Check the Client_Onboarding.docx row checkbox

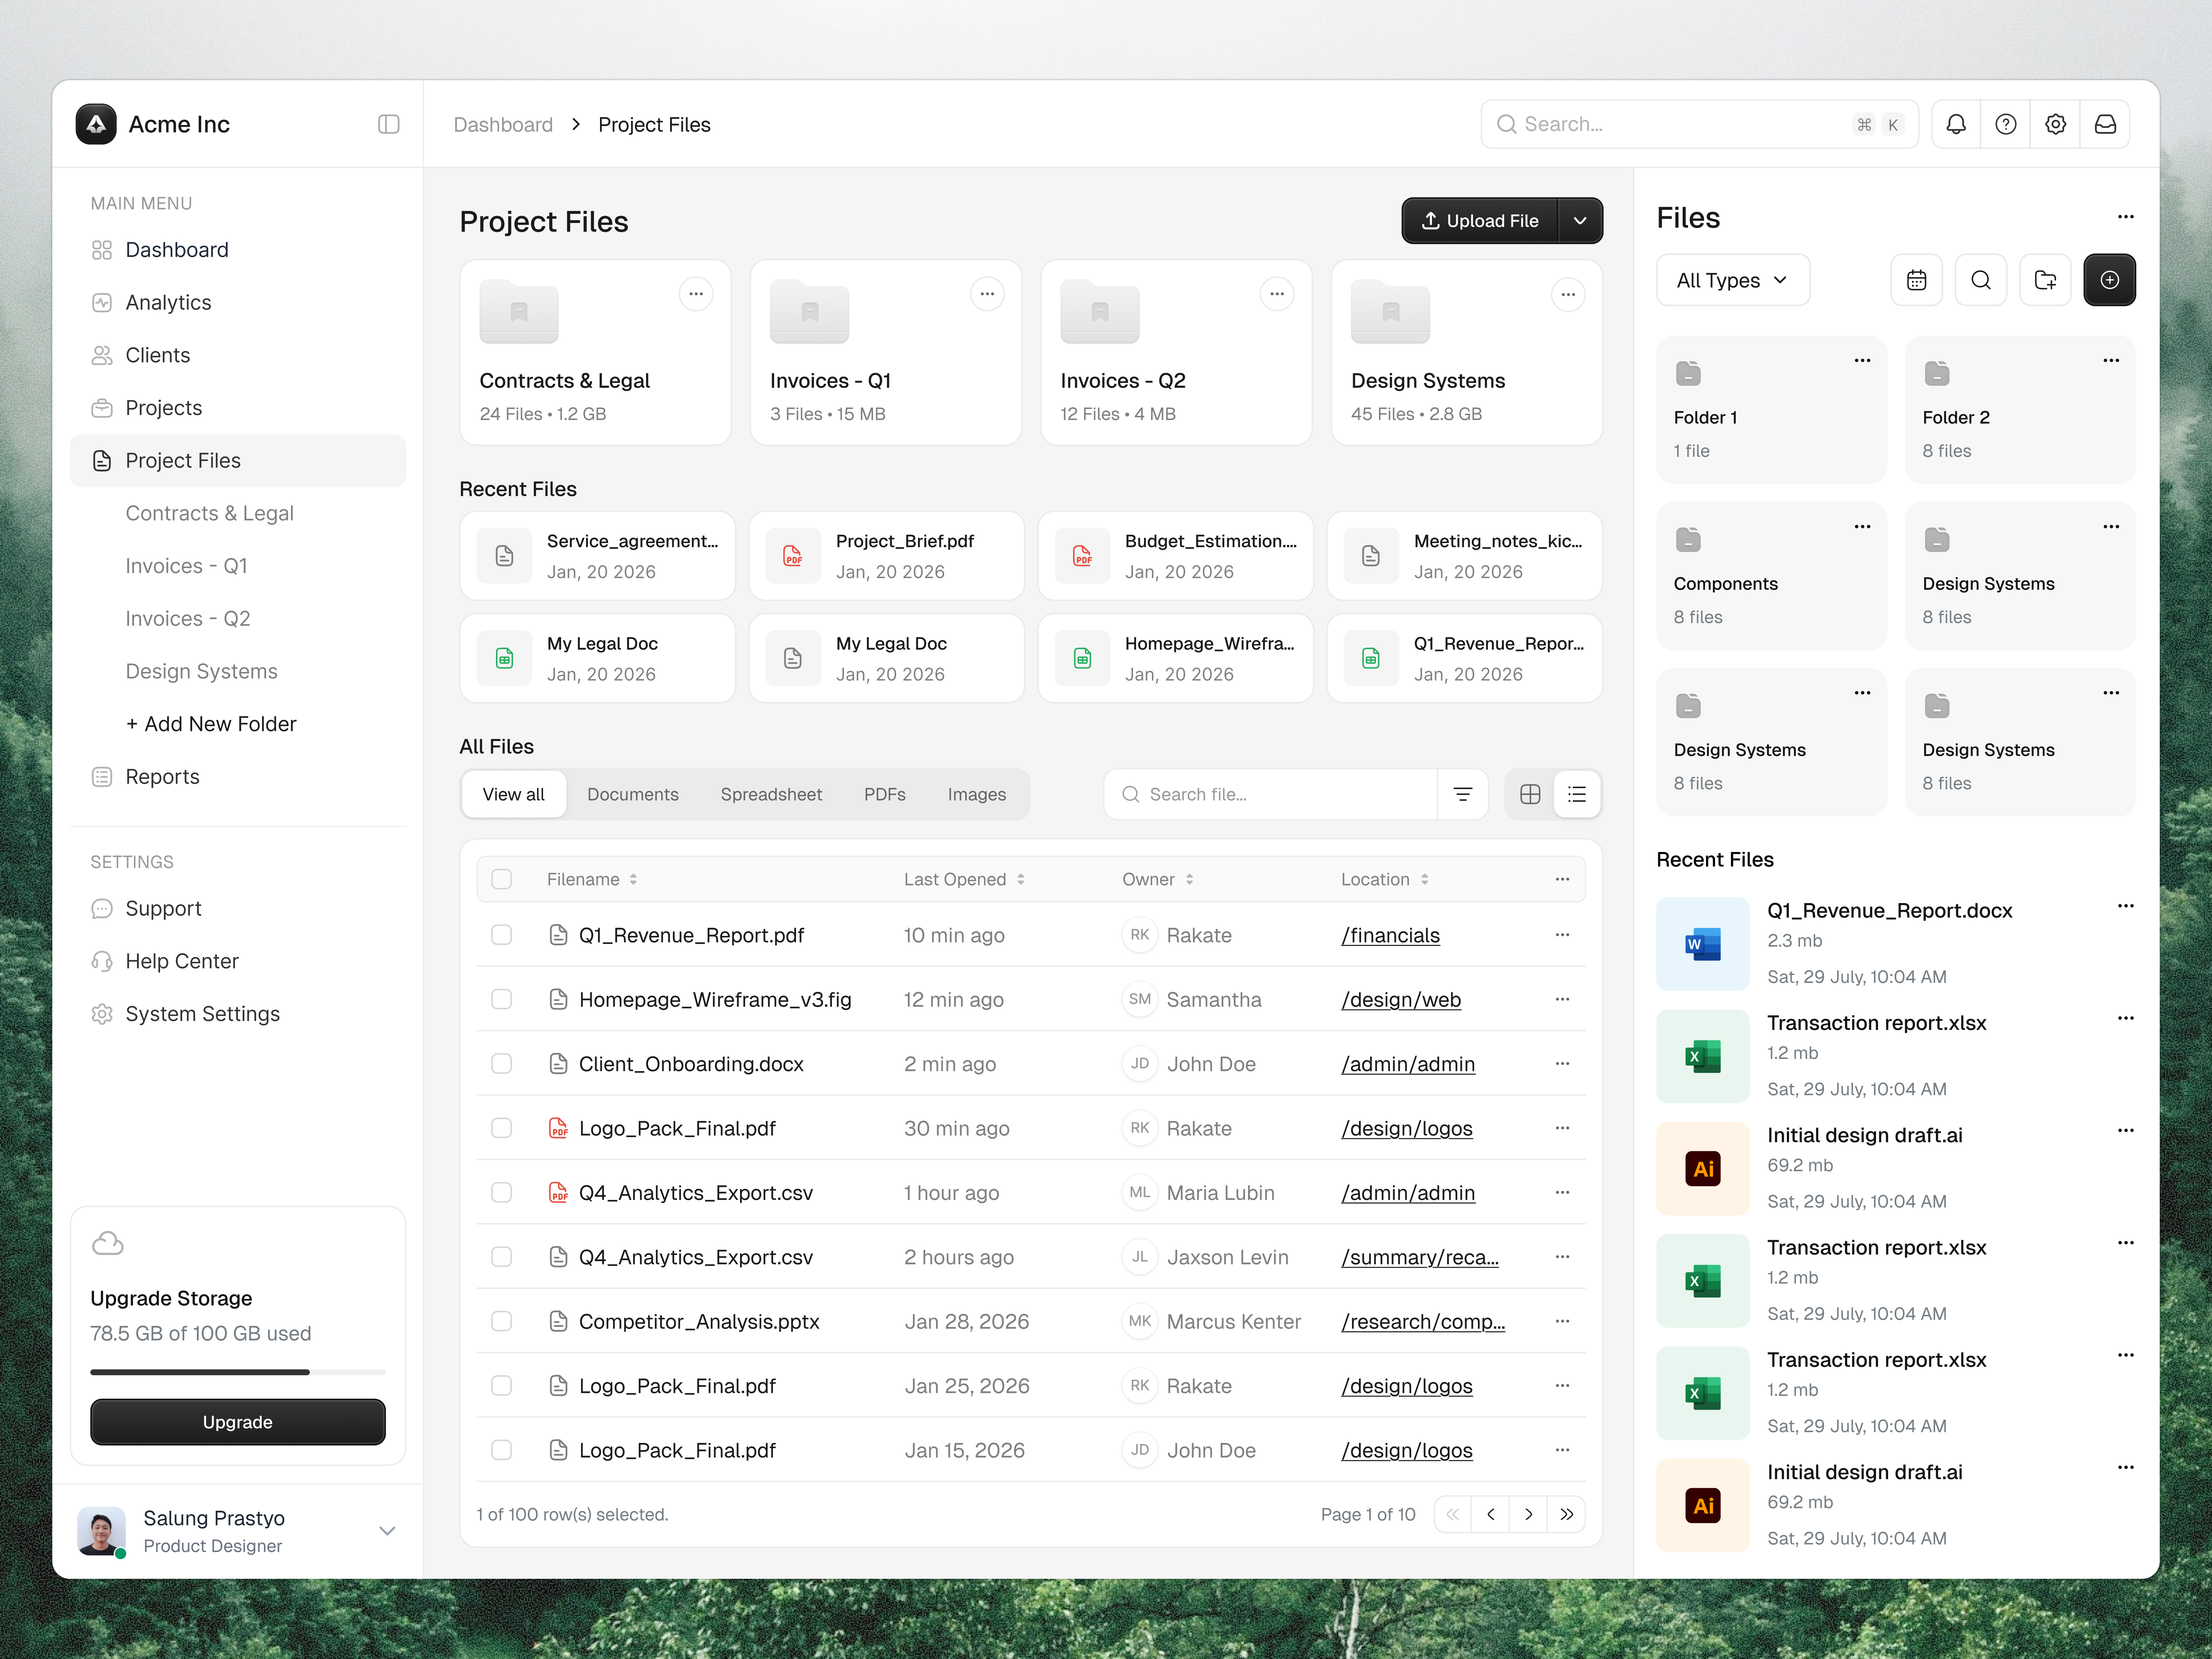pos(502,1064)
